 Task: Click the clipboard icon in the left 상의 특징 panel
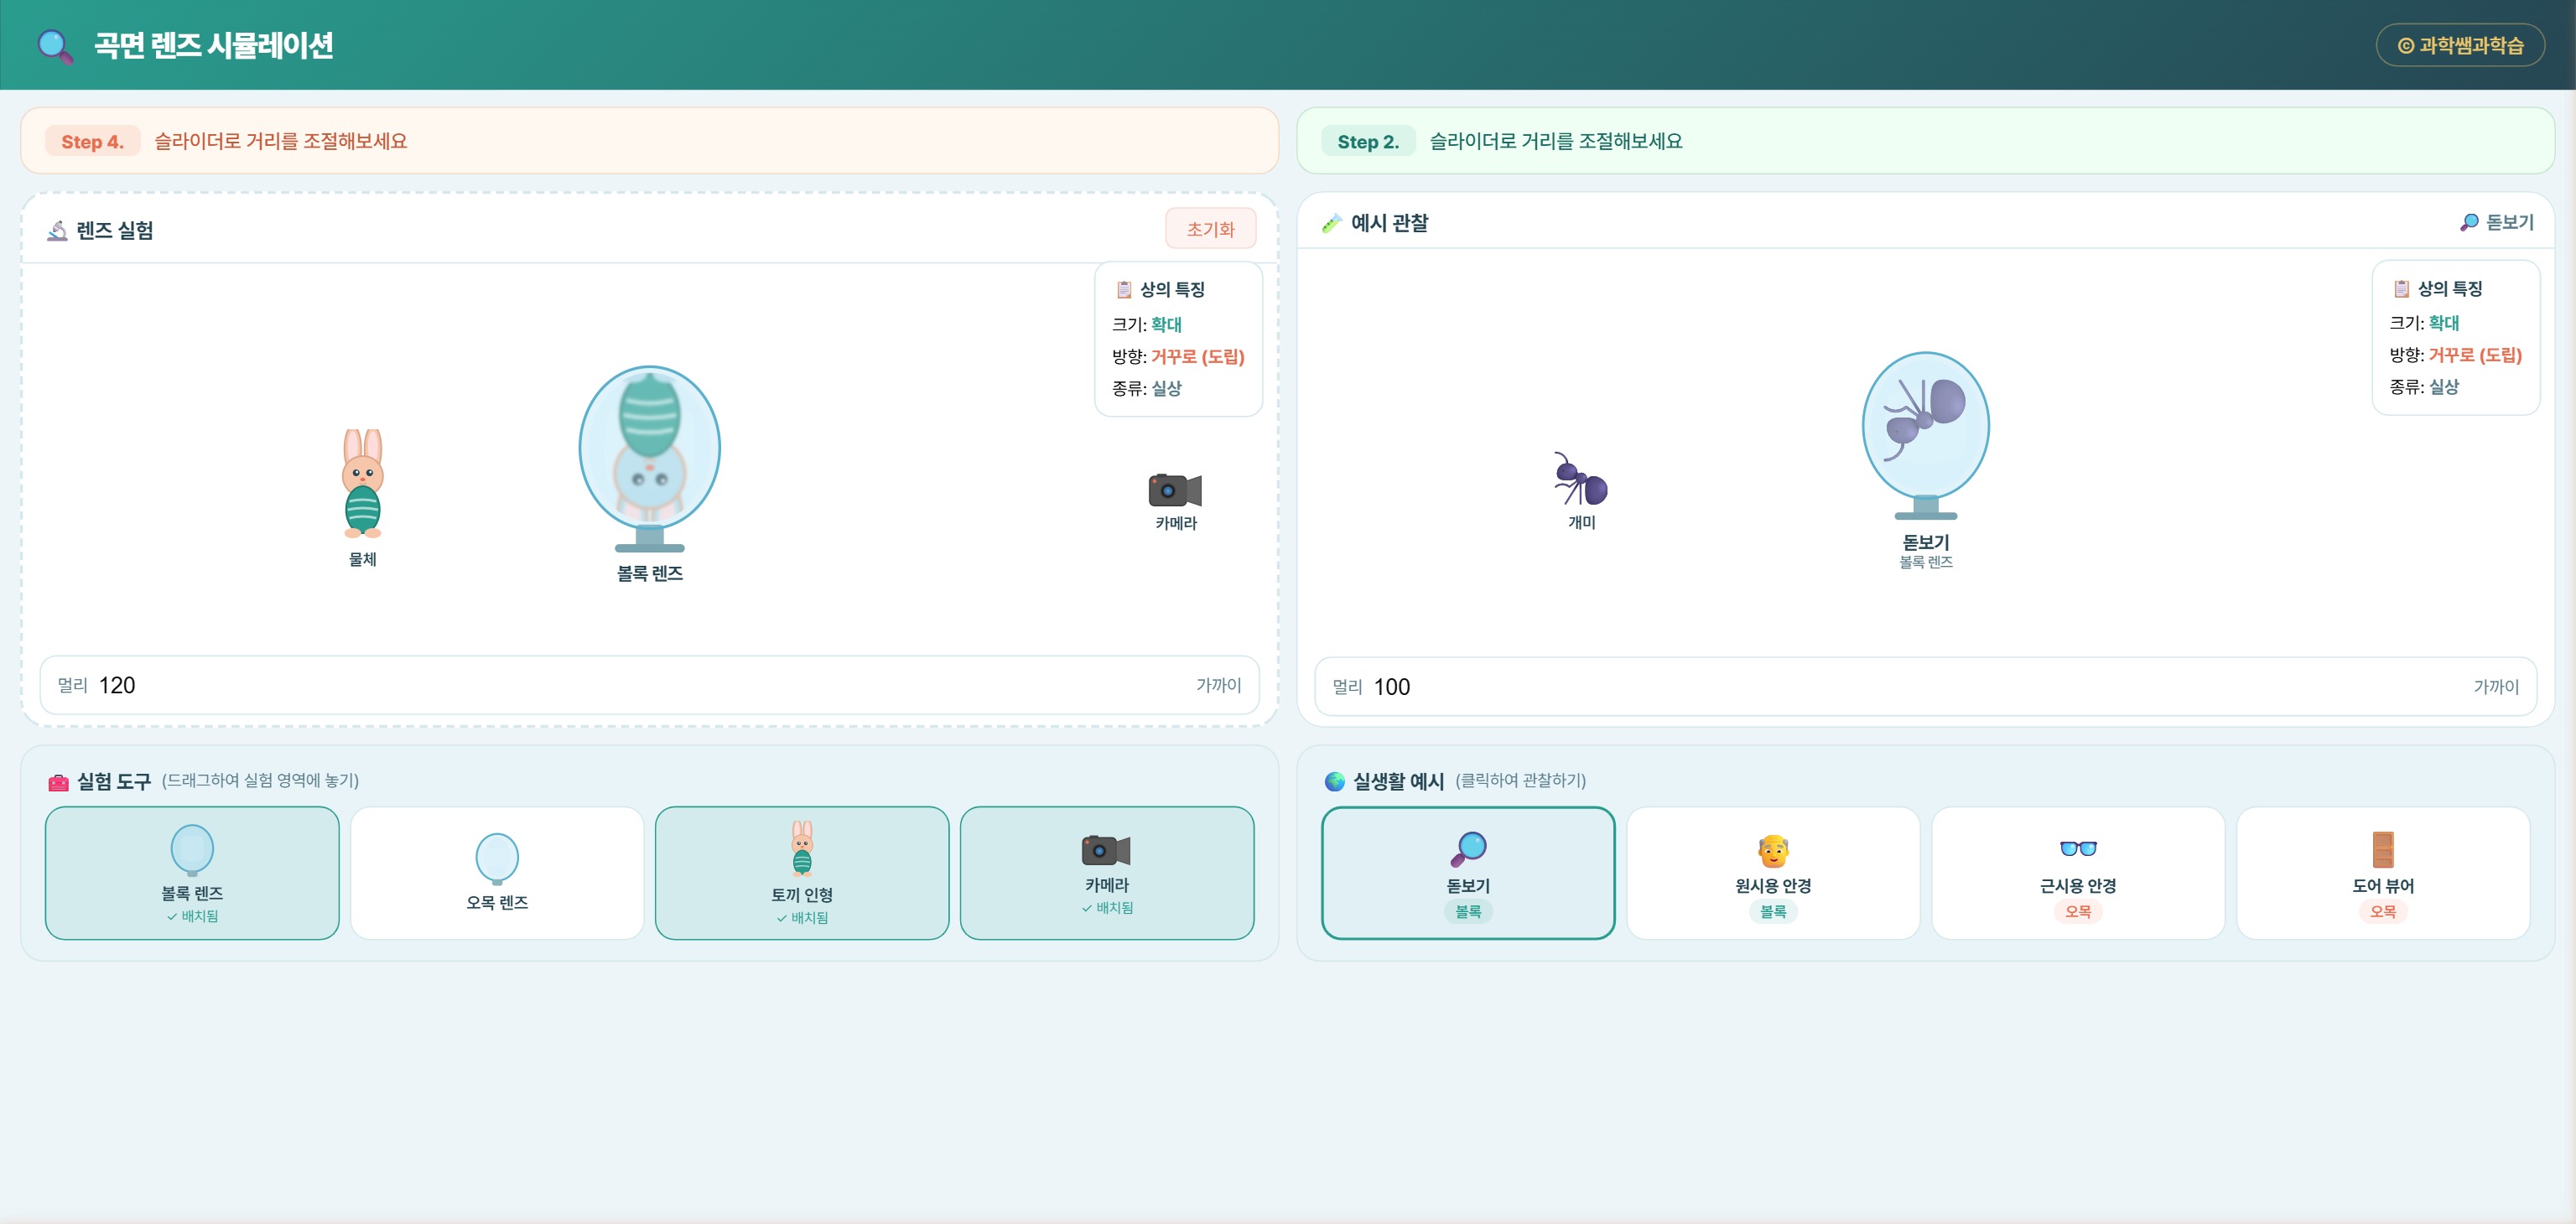1124,289
